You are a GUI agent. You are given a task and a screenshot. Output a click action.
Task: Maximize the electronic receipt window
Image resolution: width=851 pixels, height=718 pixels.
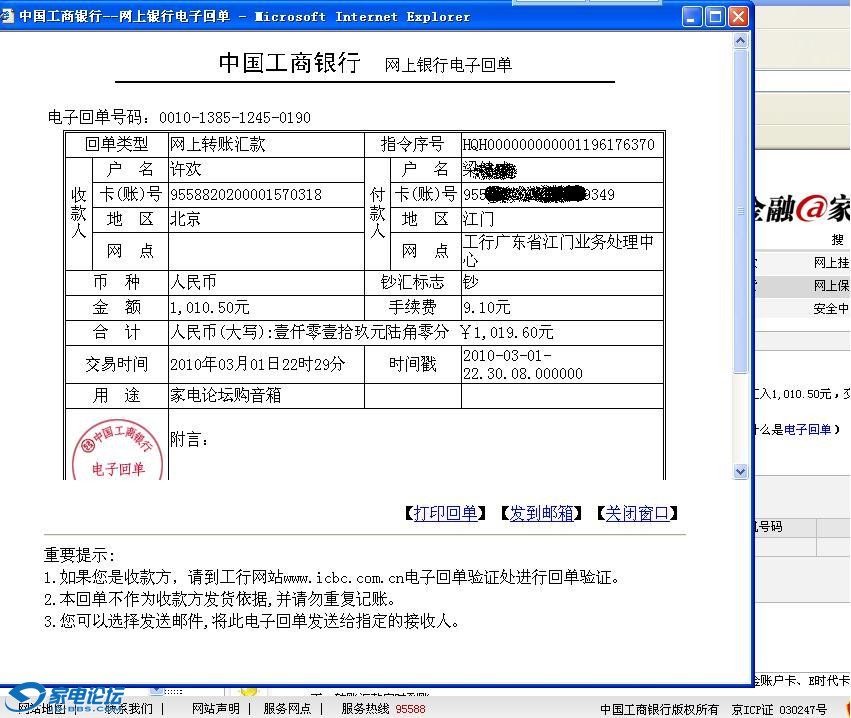[x=715, y=16]
